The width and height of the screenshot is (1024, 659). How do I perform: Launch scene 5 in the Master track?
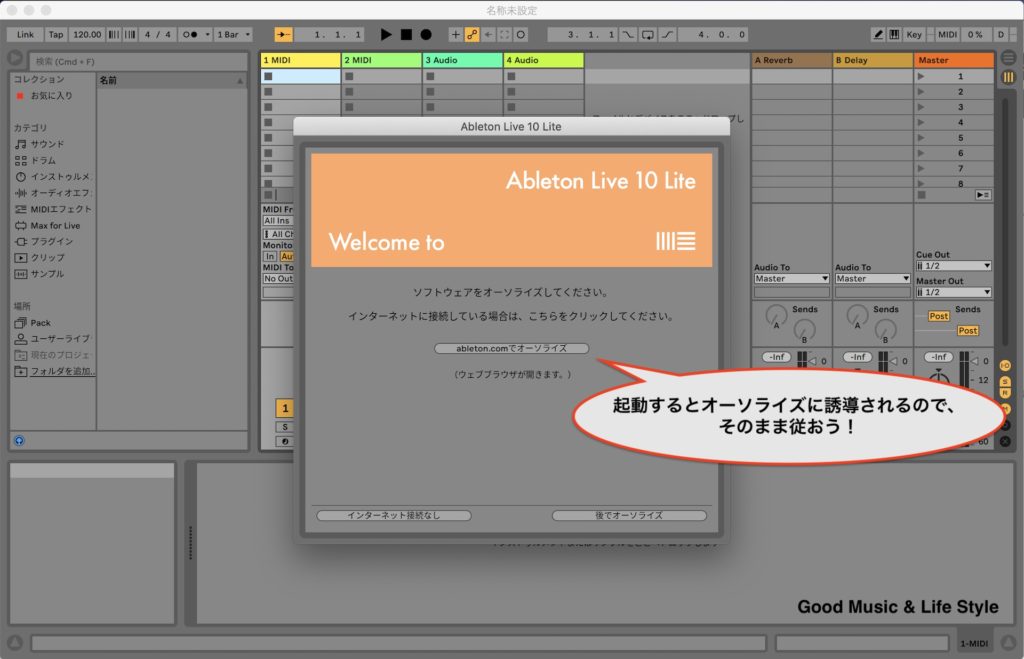pyautogui.click(x=921, y=138)
